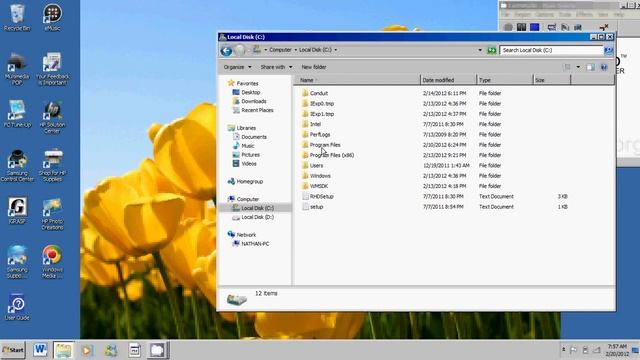The height and width of the screenshot is (360, 640).
Task: Open Explorer help question mark icon
Action: [x=604, y=67]
